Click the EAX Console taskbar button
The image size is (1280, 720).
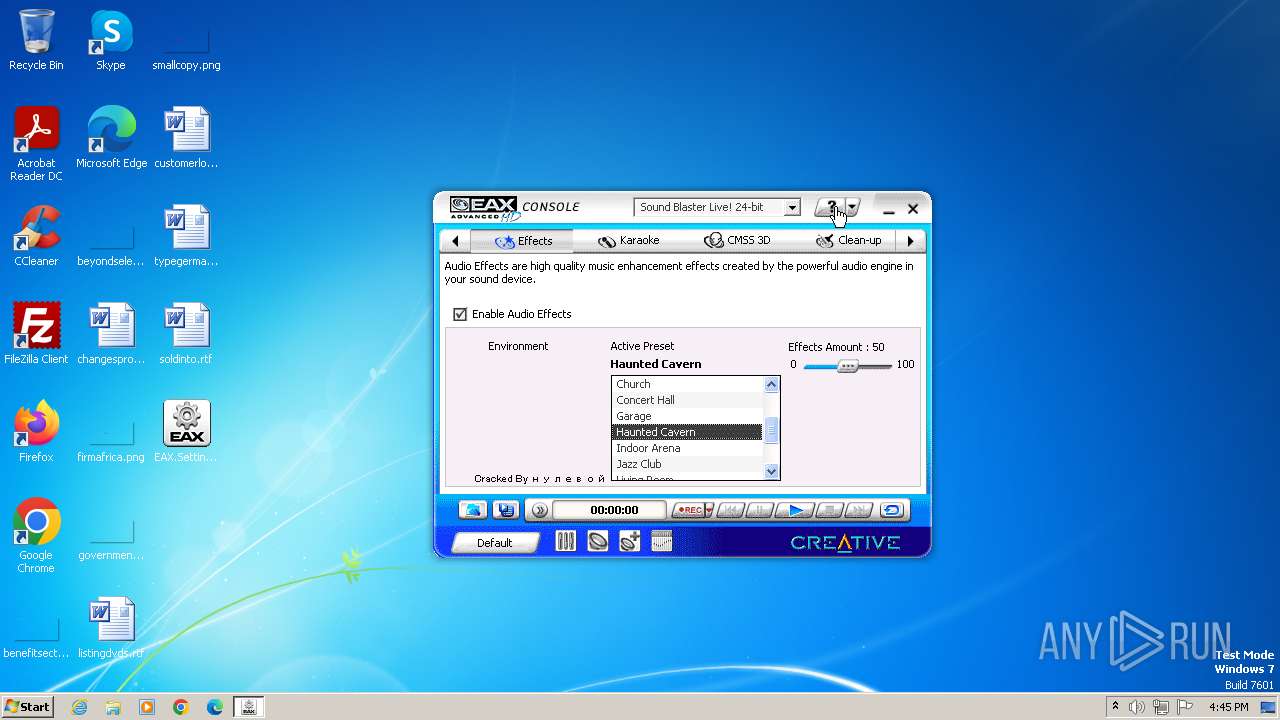click(249, 707)
